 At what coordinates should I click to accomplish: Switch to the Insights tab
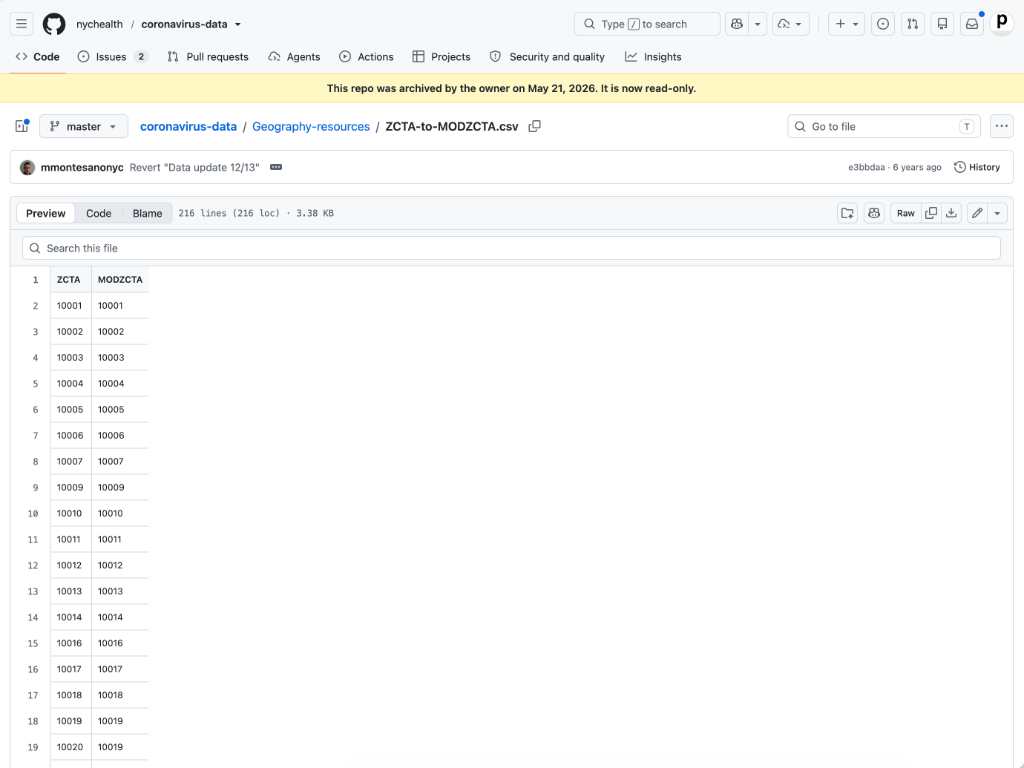(653, 57)
